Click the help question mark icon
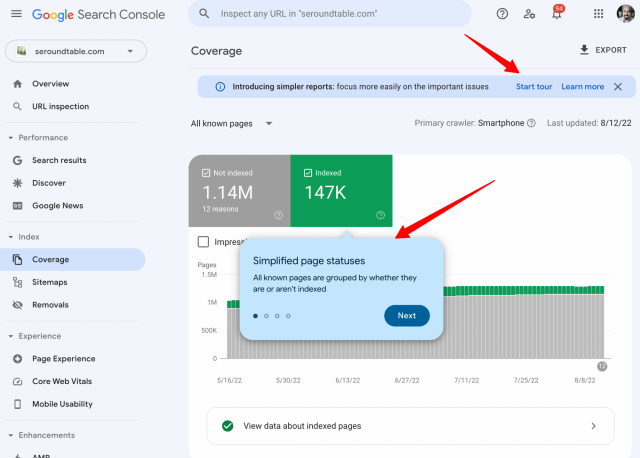The width and height of the screenshot is (640, 458). tap(502, 14)
